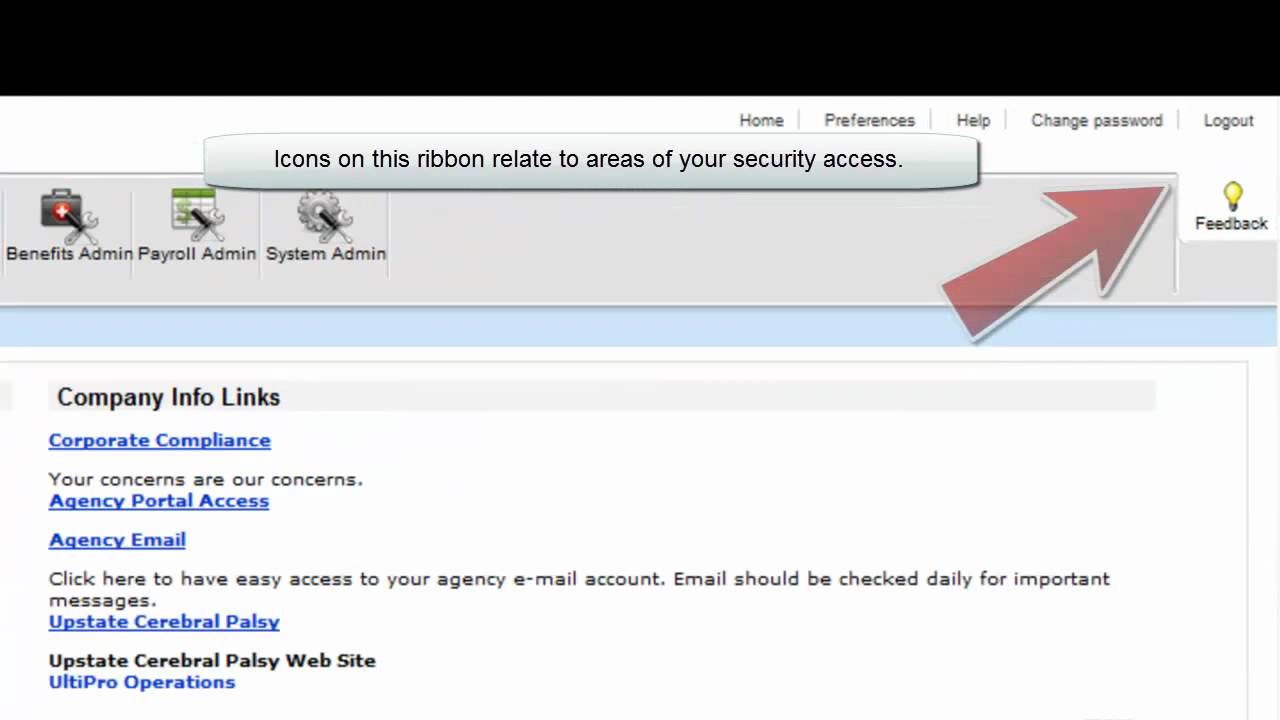1280x720 pixels.
Task: Open the System Admin gears icon
Action: [325, 216]
